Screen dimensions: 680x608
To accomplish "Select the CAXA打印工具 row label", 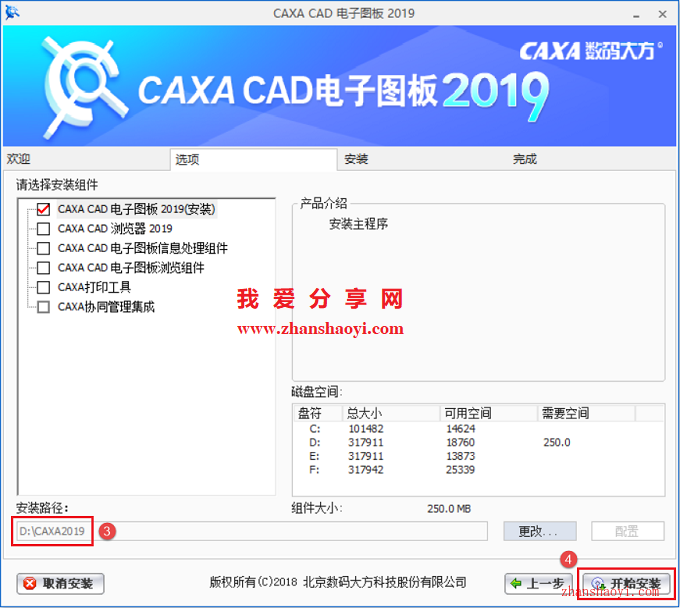I will (94, 288).
